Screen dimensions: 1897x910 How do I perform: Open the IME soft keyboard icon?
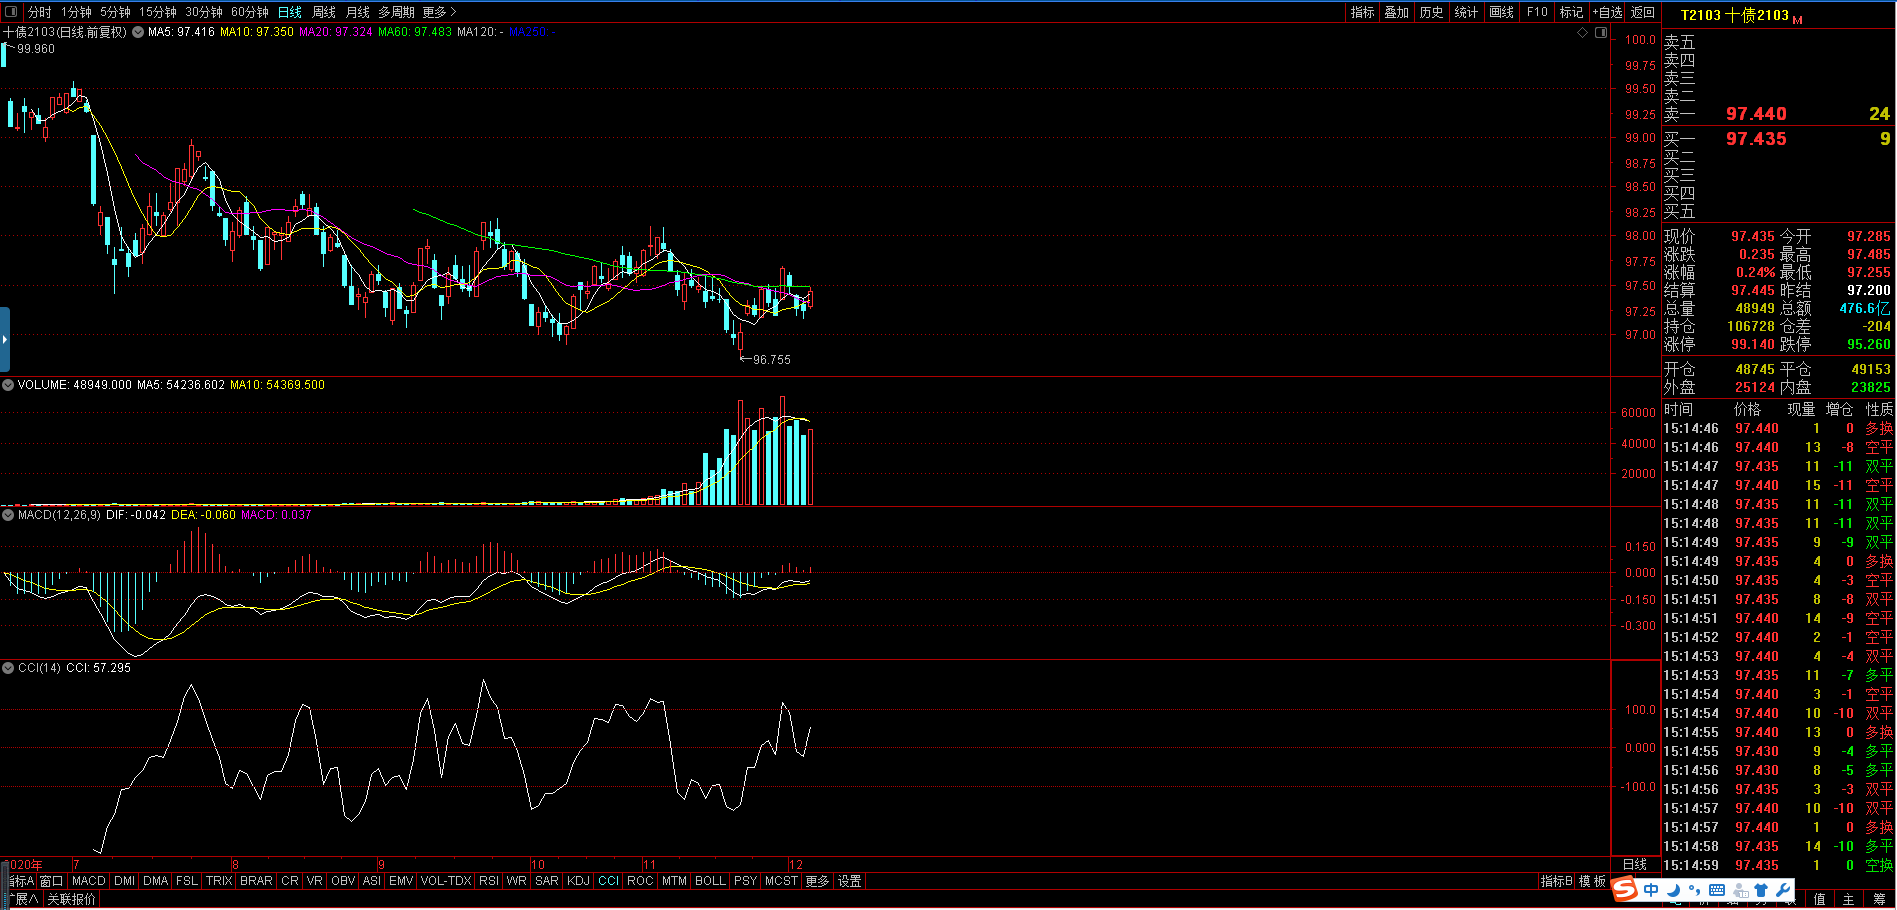click(x=1717, y=889)
